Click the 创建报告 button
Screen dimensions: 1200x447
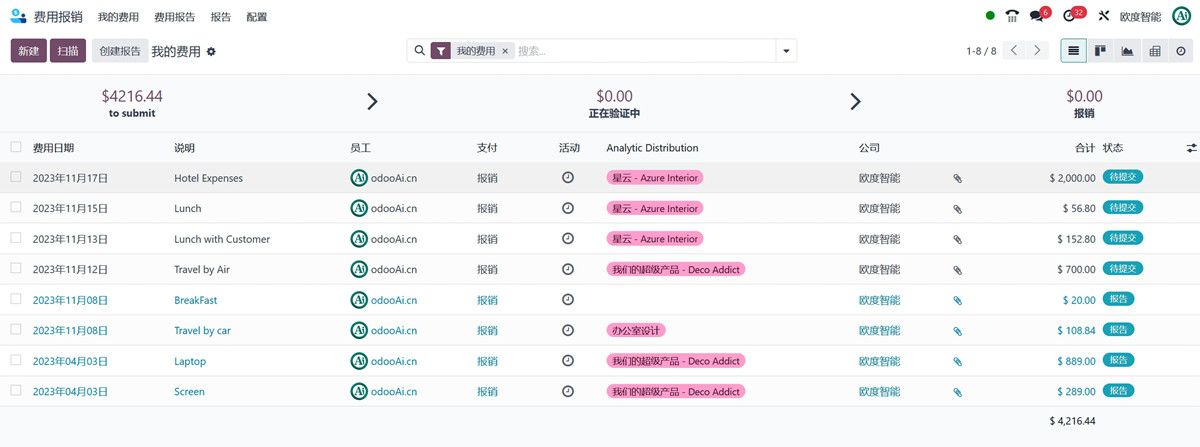(x=120, y=51)
